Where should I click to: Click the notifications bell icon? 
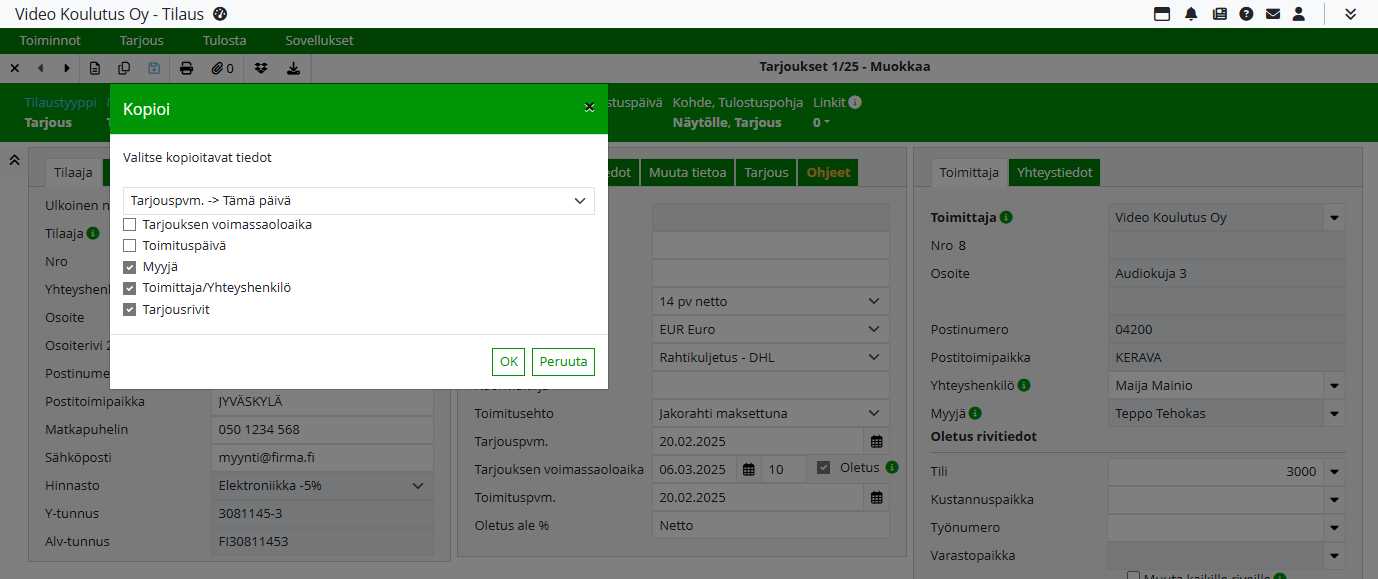point(1191,14)
